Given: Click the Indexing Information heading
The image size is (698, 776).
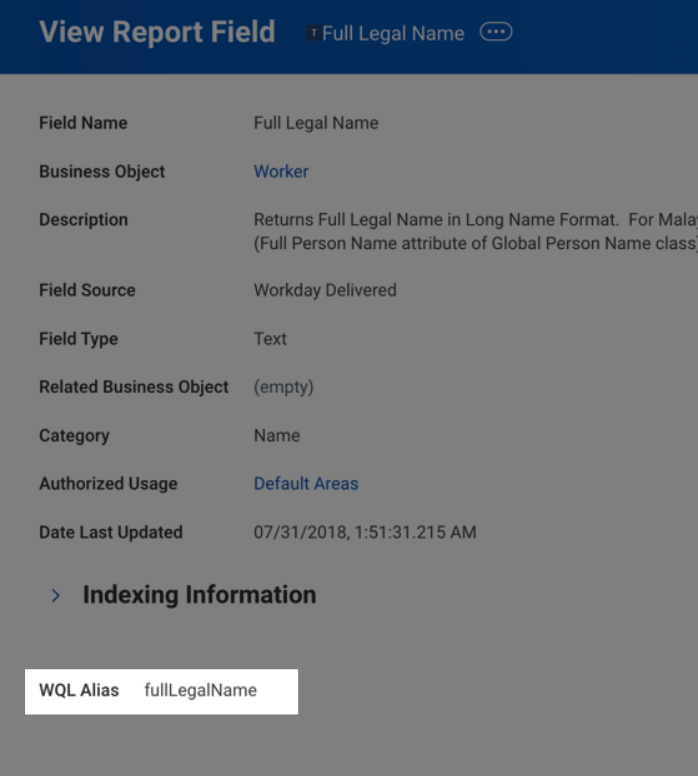Looking at the screenshot, I should [x=199, y=594].
